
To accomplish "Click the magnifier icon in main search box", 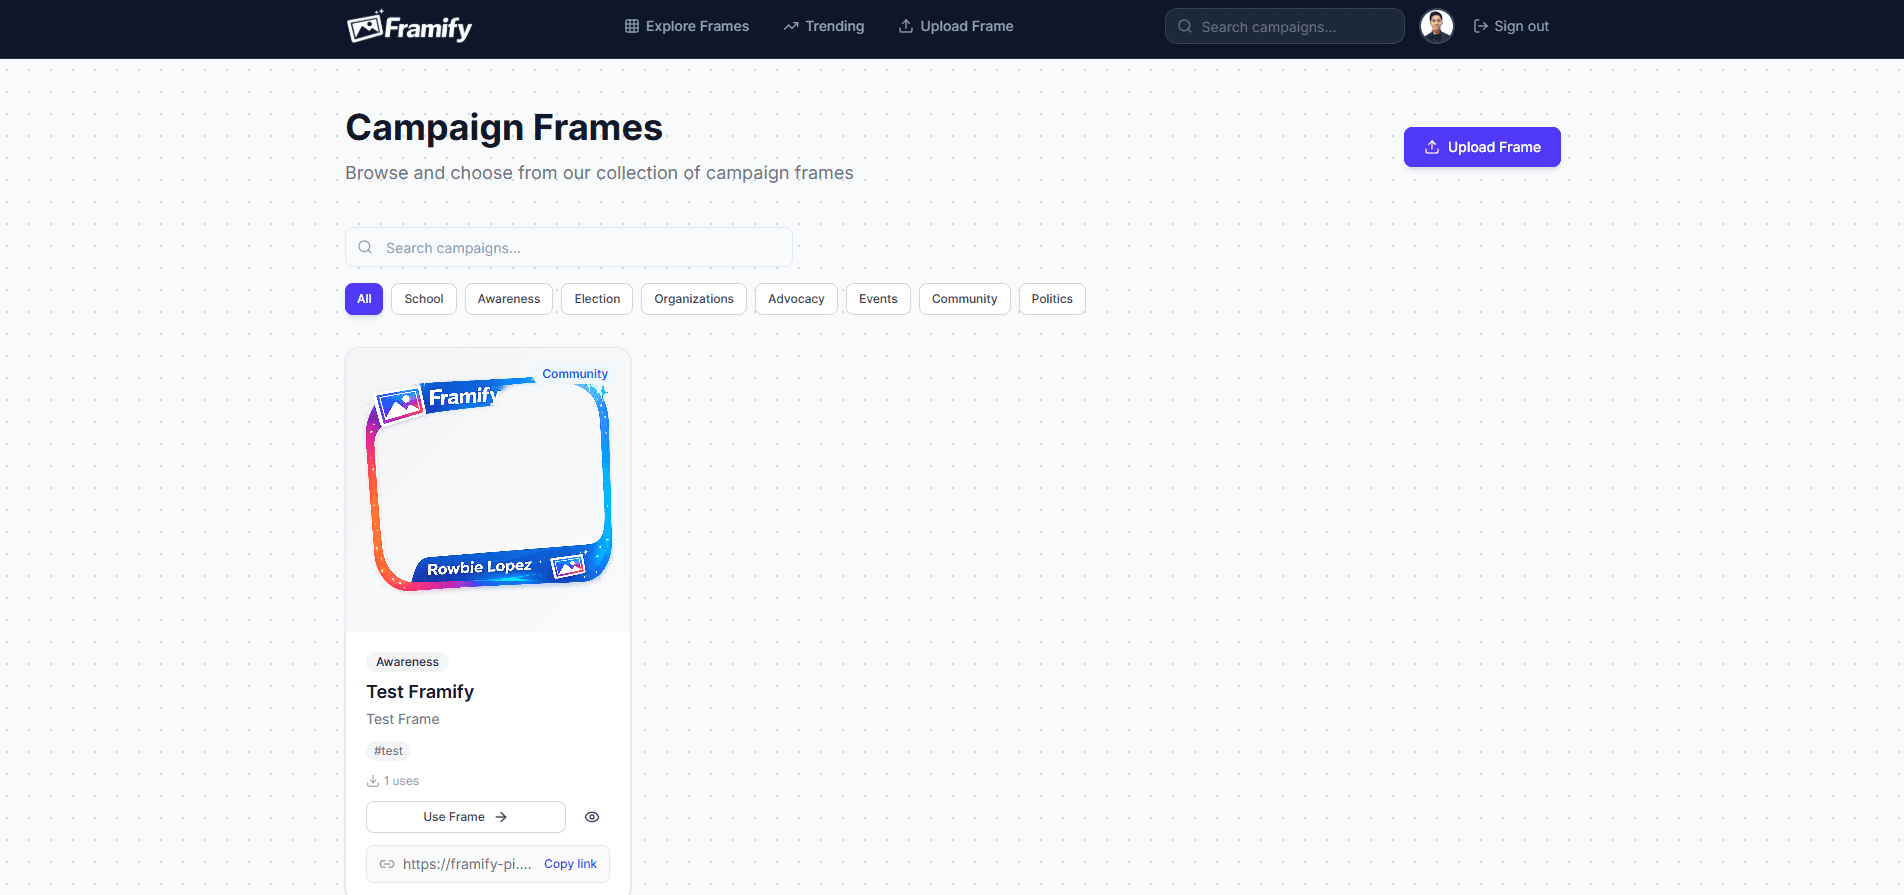I will click(365, 247).
